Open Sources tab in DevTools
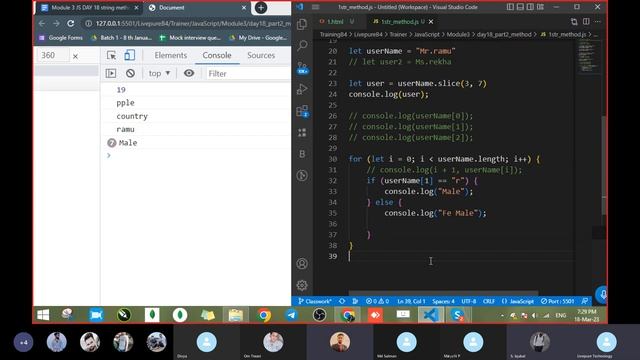640x360 pixels. (261, 55)
